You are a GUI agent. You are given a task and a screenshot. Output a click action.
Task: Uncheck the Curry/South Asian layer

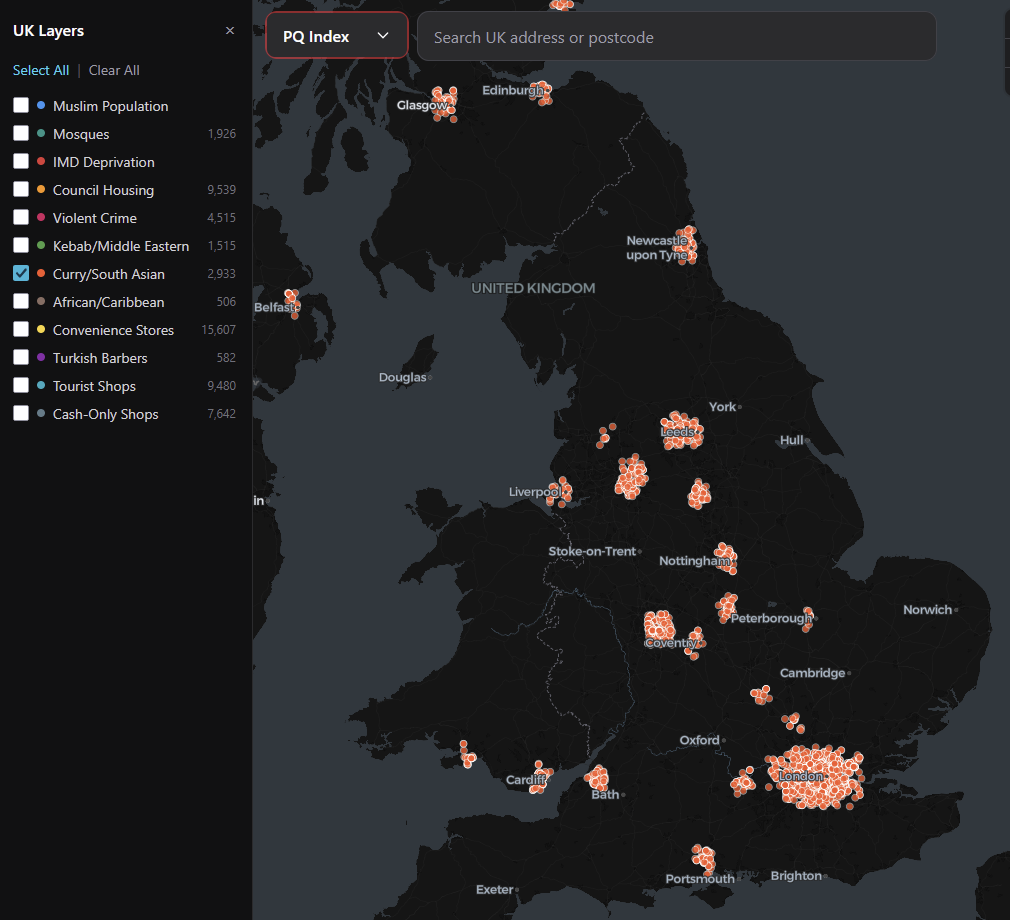coord(21,273)
